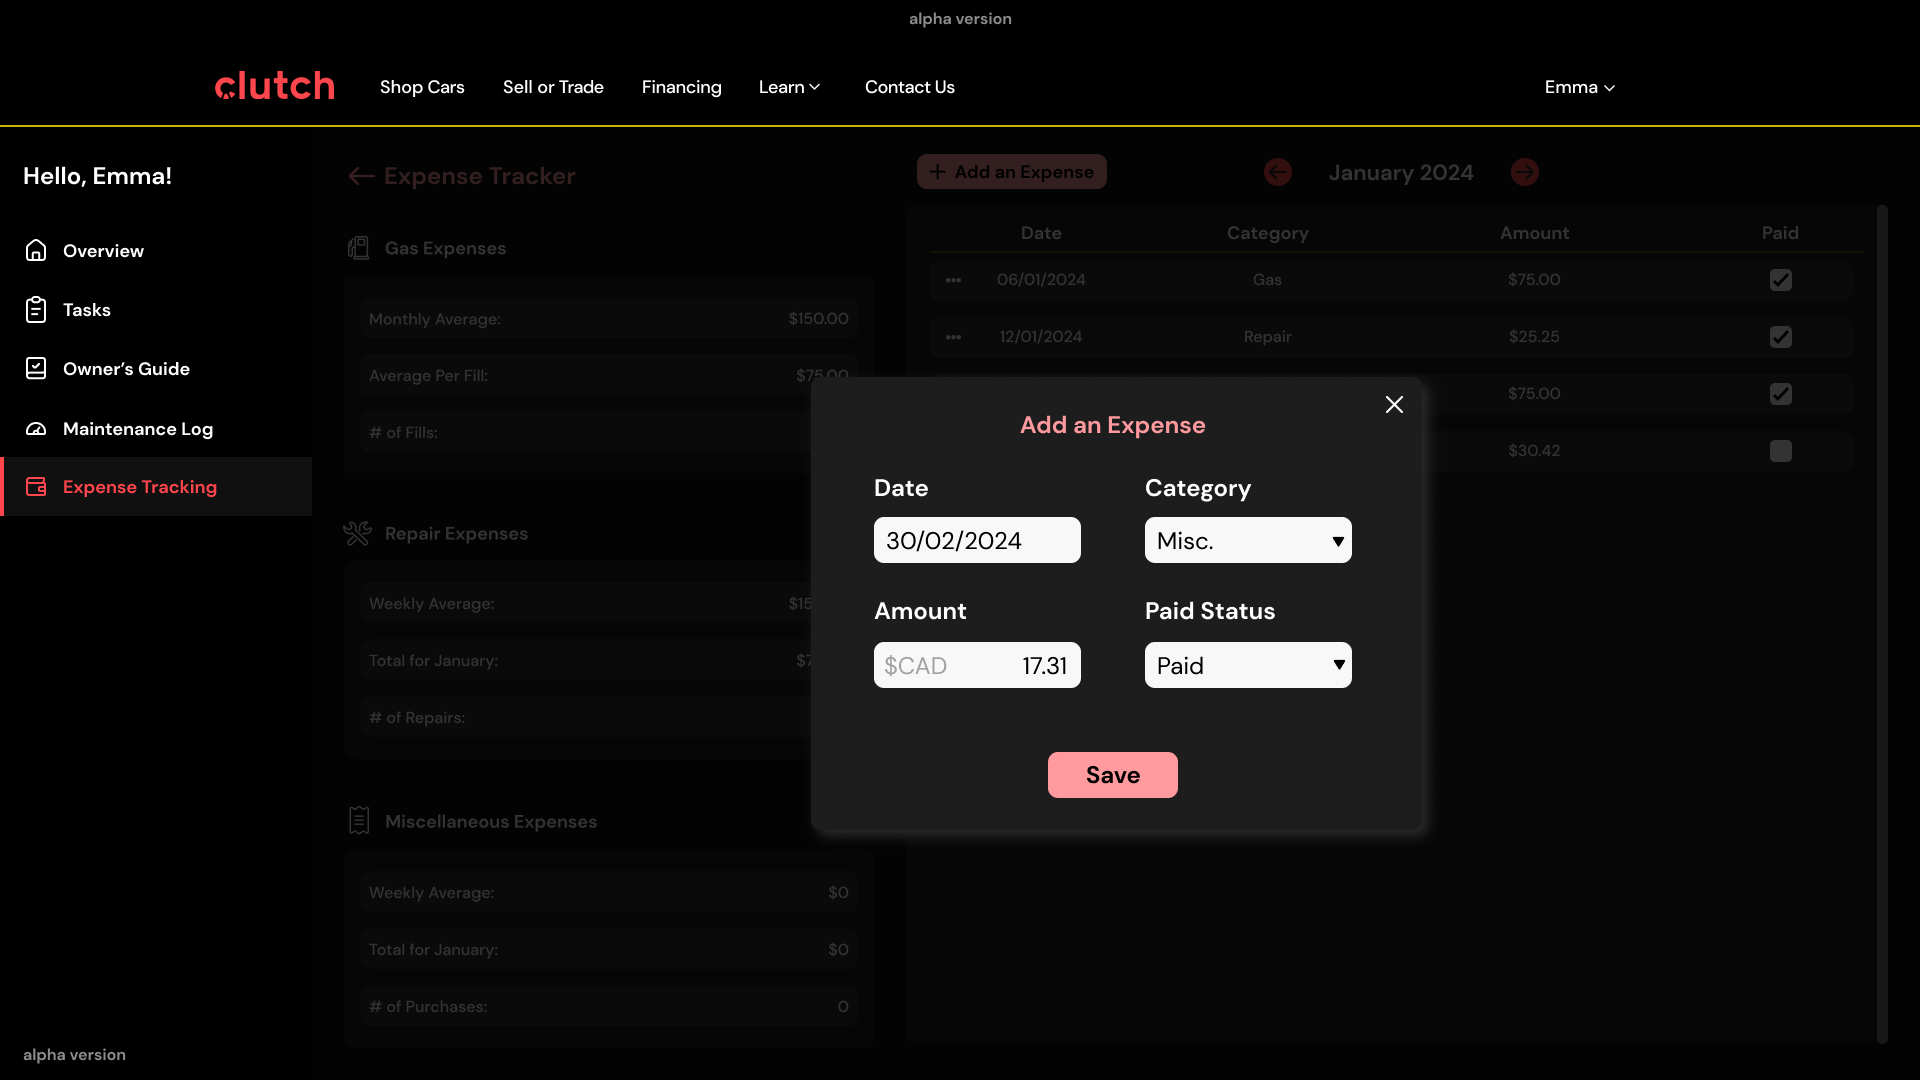
Task: Click the Tasks clipboard icon in sidebar
Action: [36, 310]
